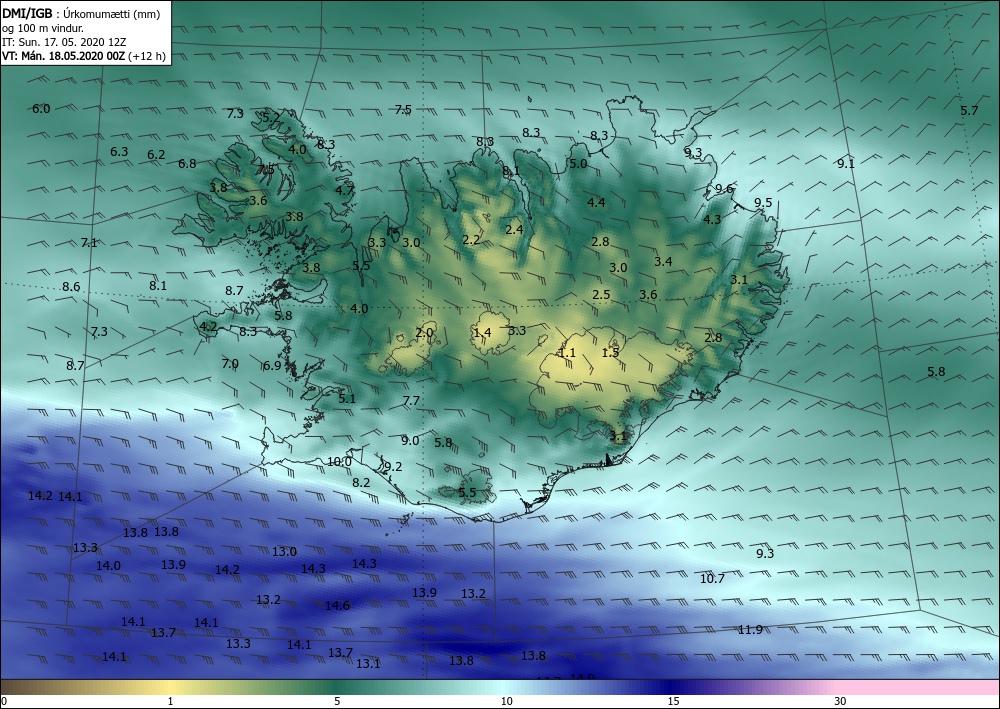
Task: Click the value 9.6 on the northeast coast
Action: pyautogui.click(x=724, y=189)
